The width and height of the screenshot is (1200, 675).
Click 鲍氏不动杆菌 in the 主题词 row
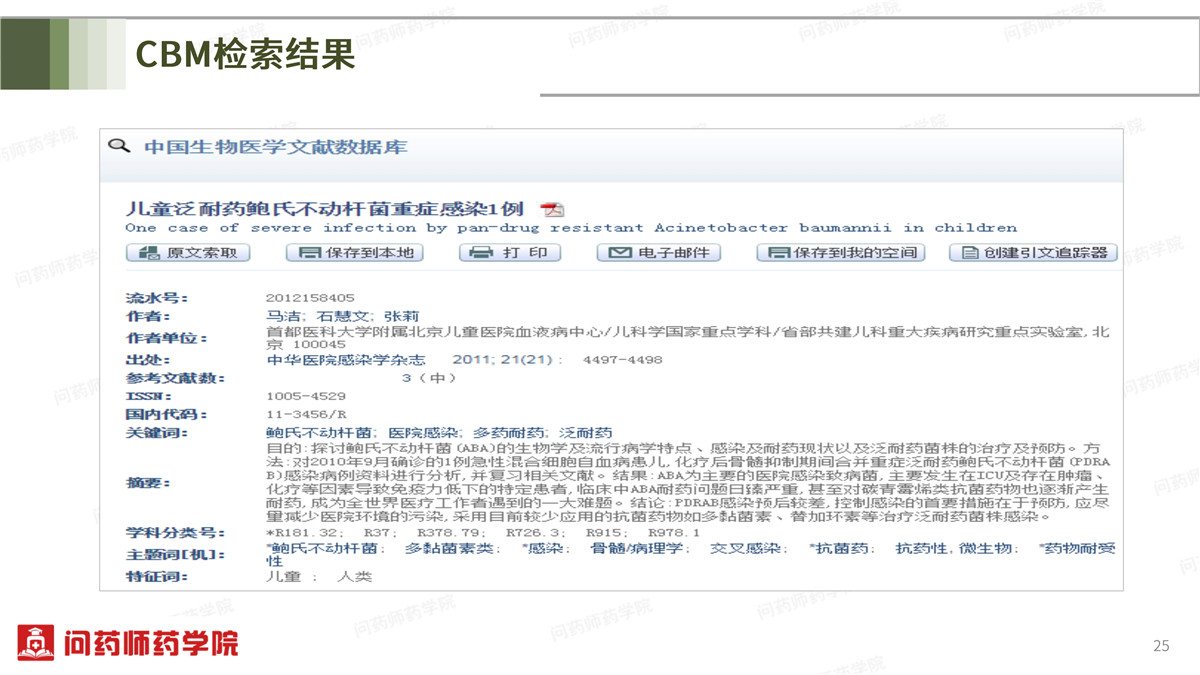(x=325, y=549)
